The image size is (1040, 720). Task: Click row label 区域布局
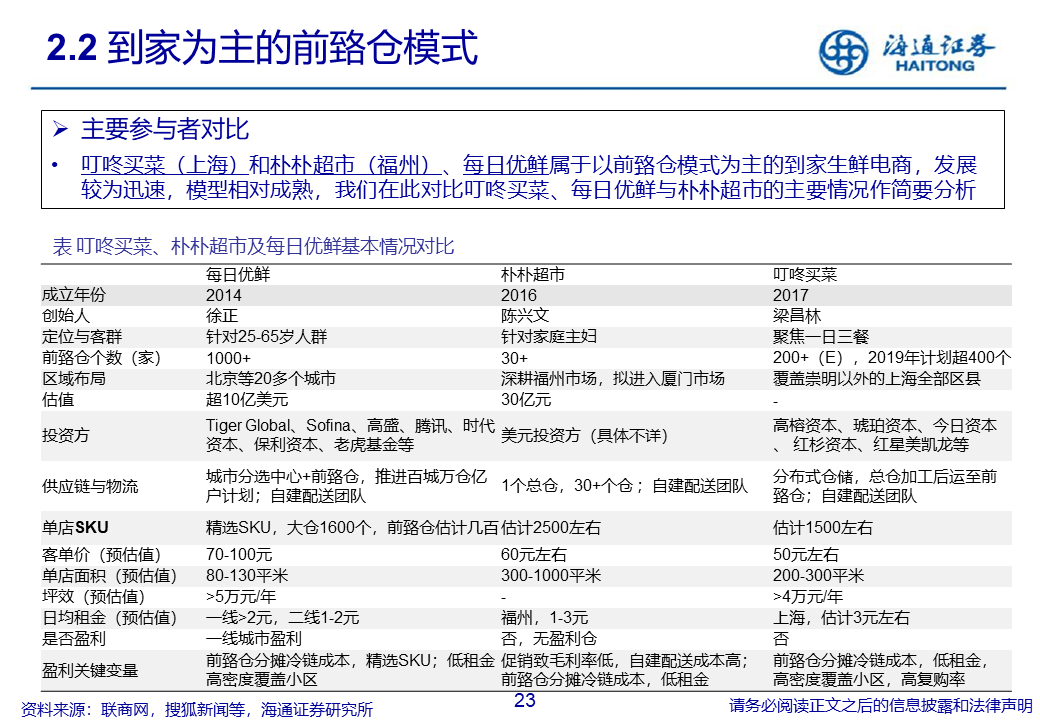point(74,379)
